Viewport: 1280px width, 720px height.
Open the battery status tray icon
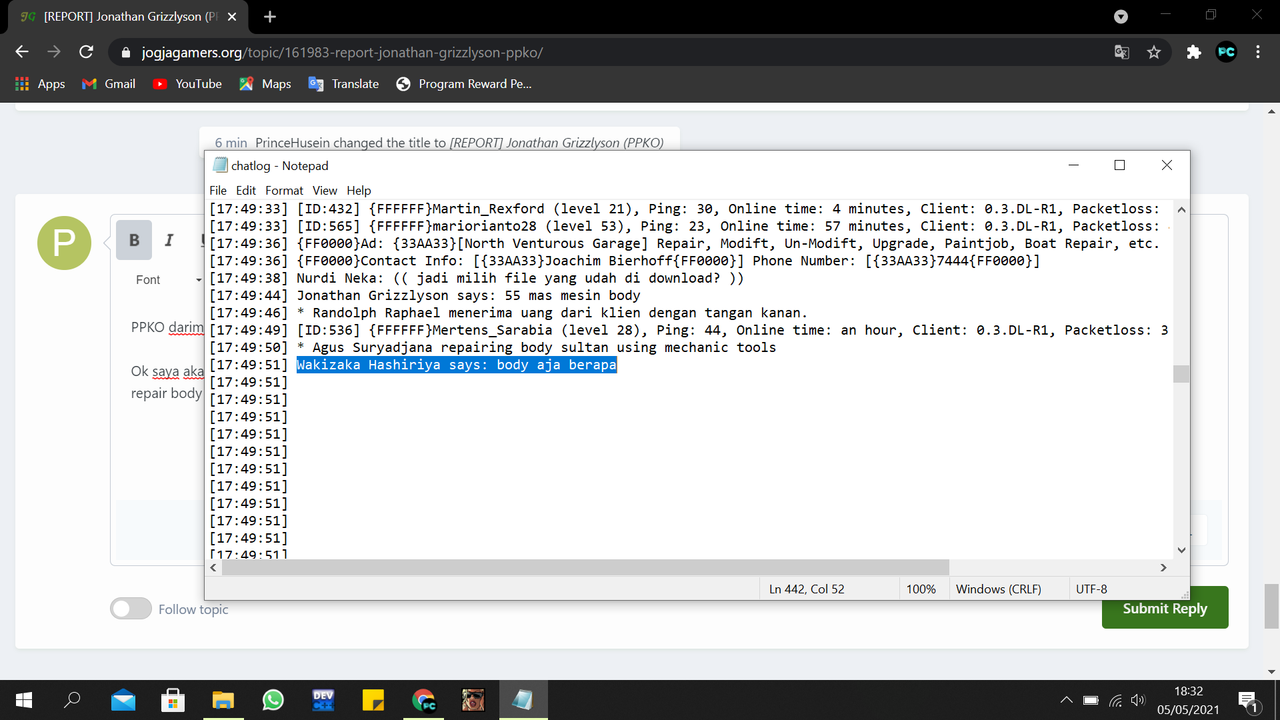pyautogui.click(x=1091, y=700)
